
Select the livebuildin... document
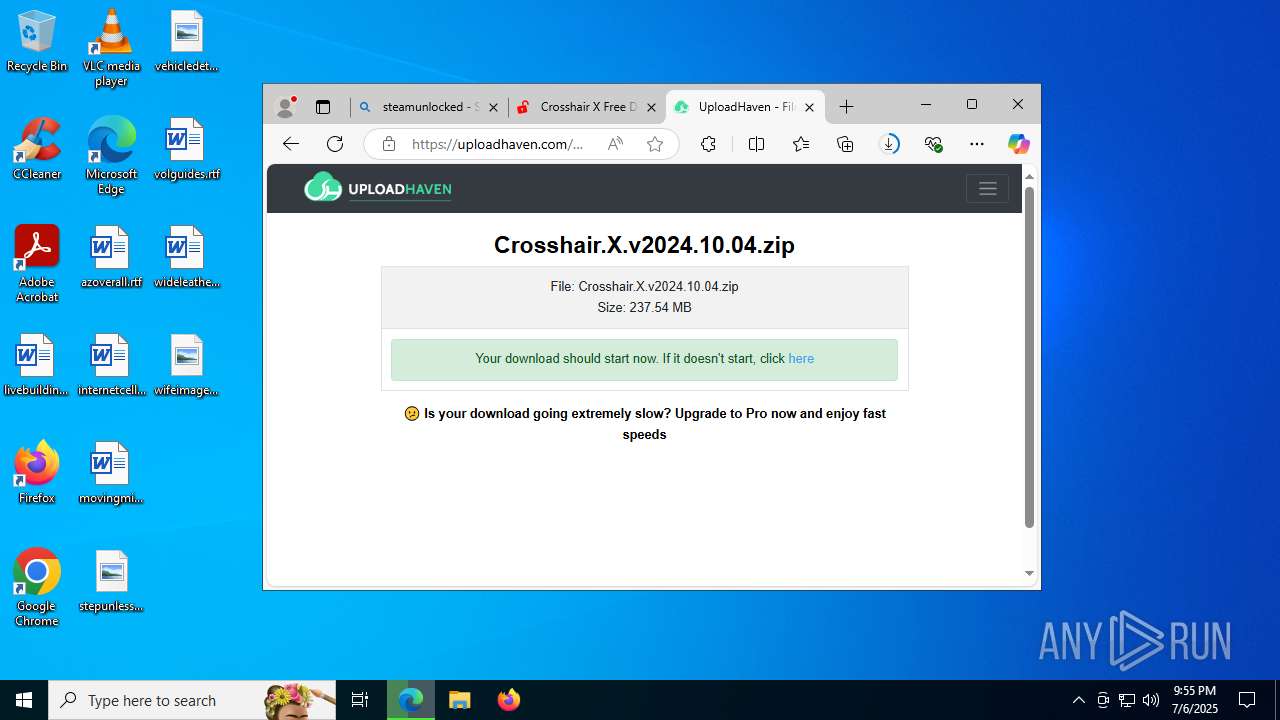37,365
